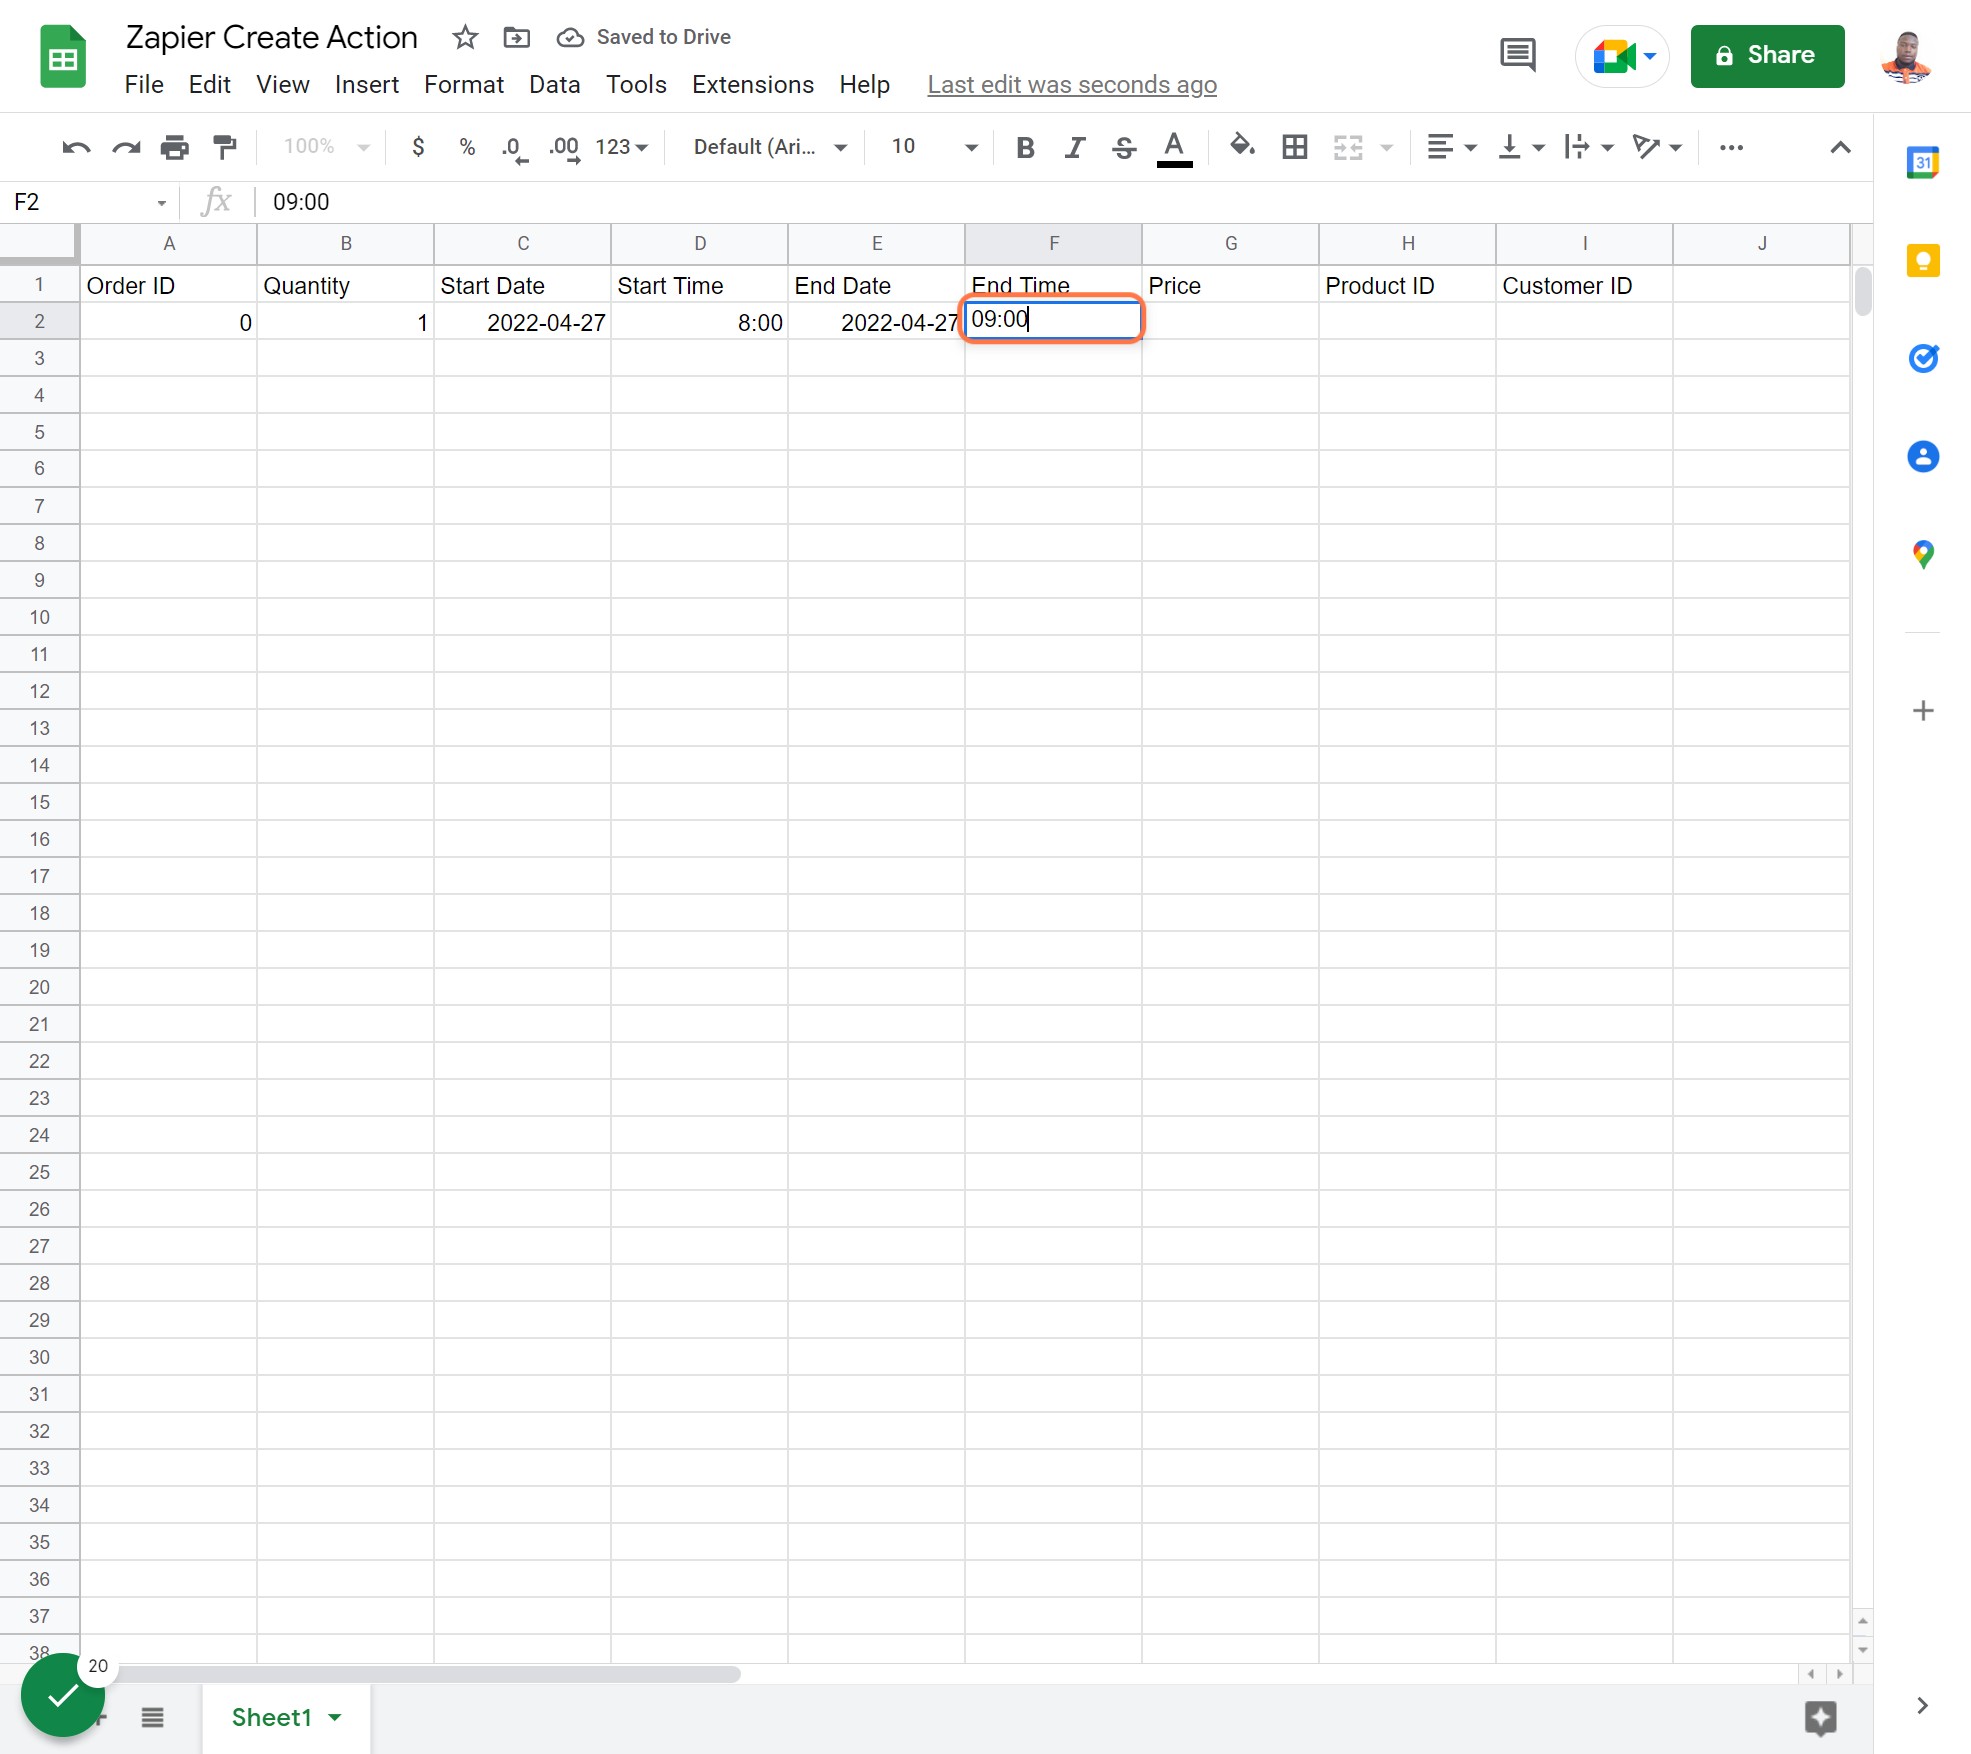
Task: Open Google Maps in the side panel
Action: point(1922,555)
